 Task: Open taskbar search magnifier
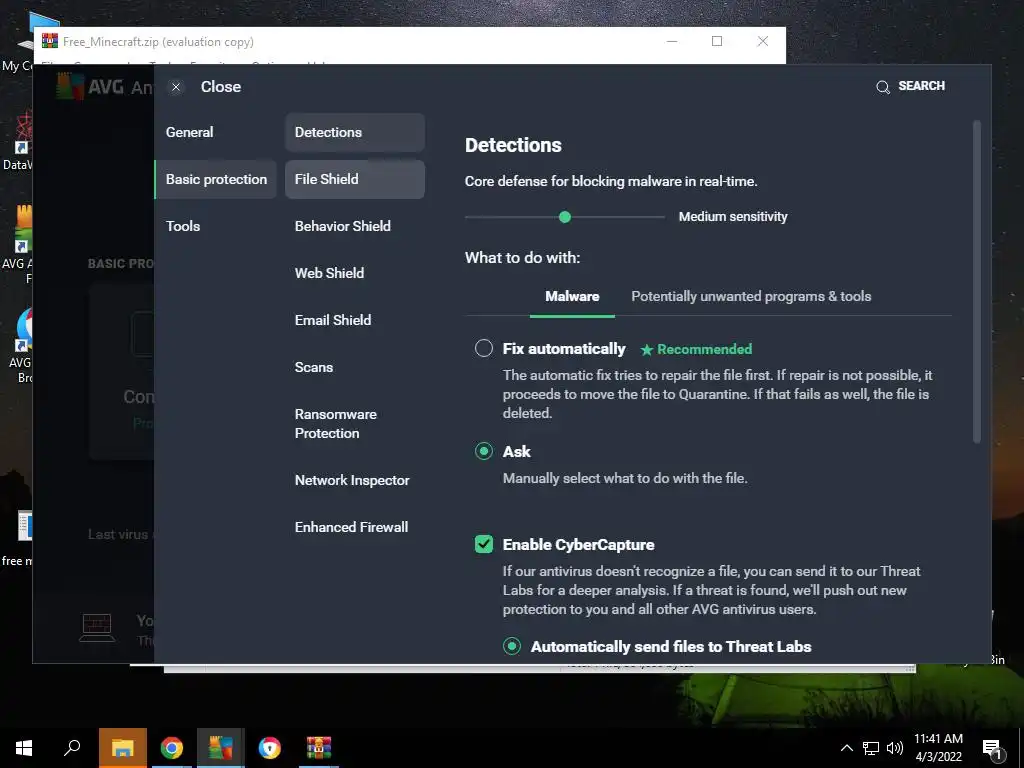point(72,748)
